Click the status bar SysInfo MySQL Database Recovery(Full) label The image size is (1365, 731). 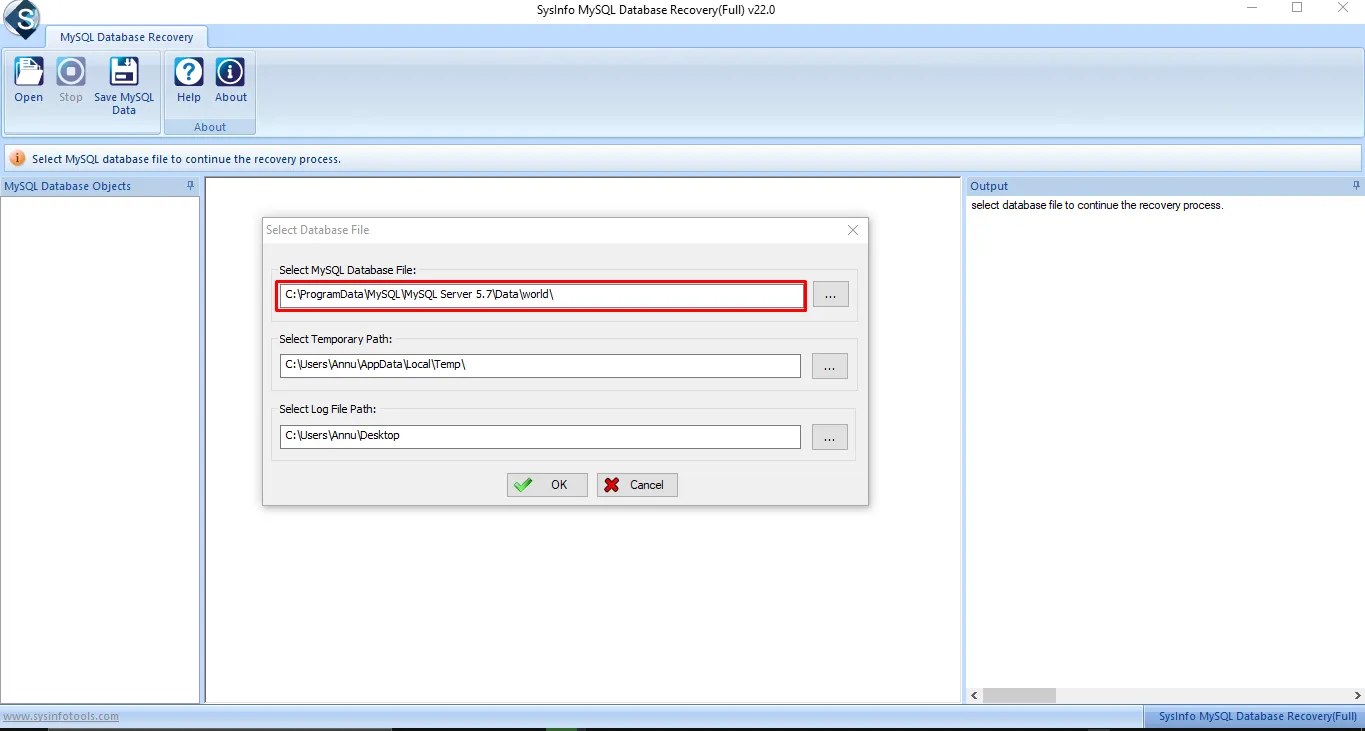(x=1258, y=716)
